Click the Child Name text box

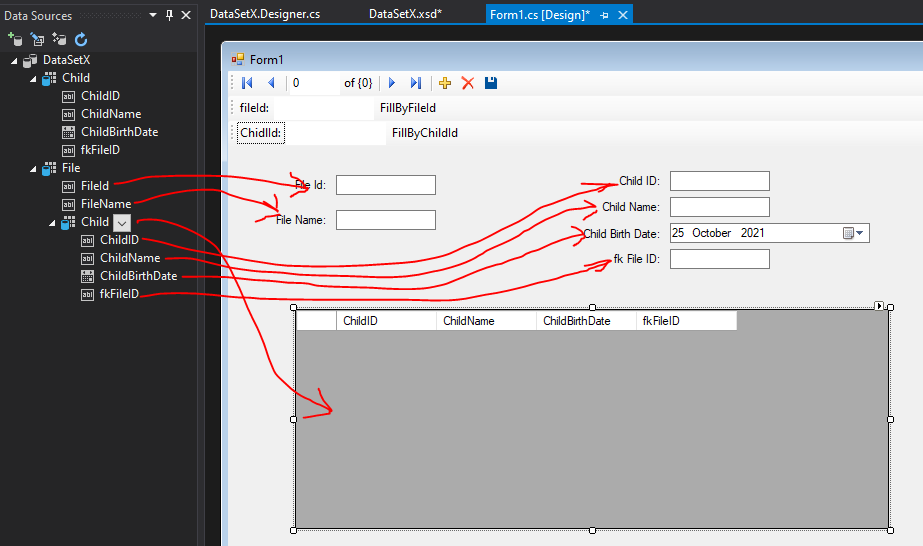coord(719,207)
